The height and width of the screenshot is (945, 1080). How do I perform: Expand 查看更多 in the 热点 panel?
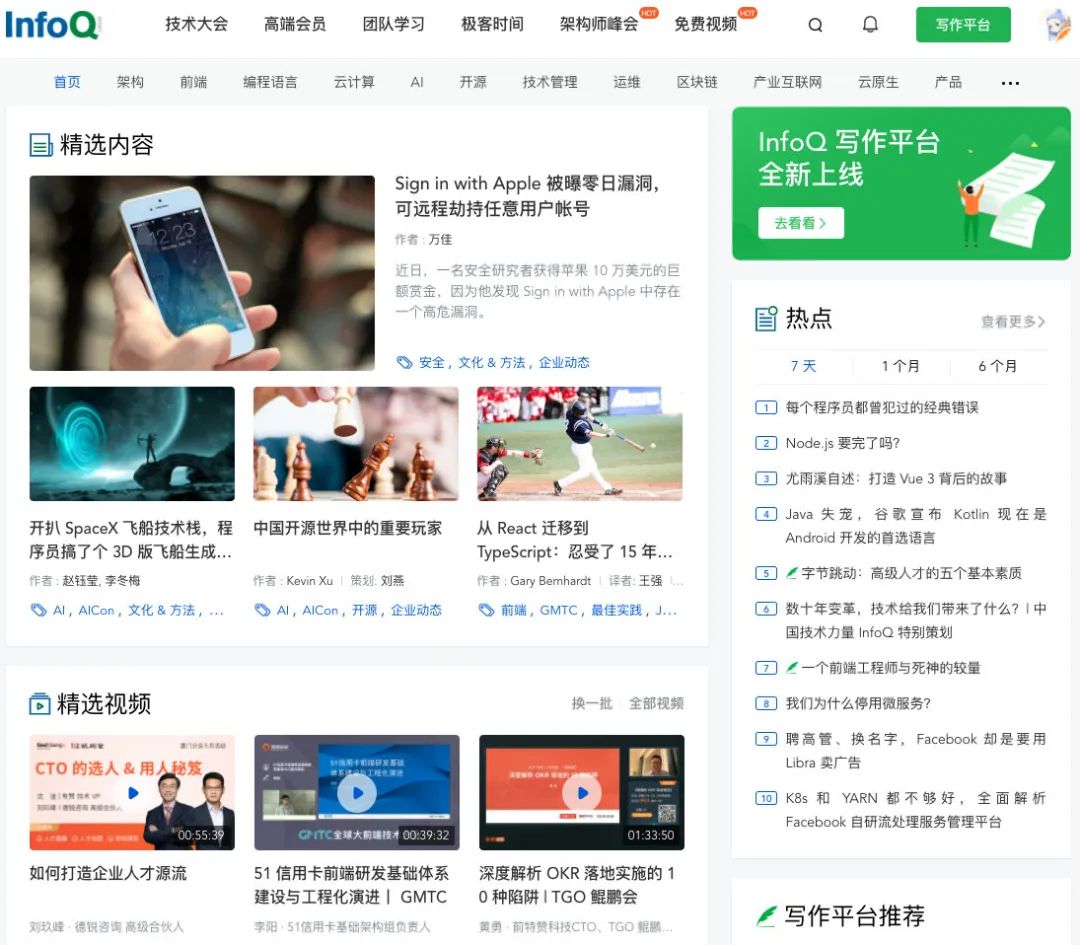click(x=1013, y=322)
